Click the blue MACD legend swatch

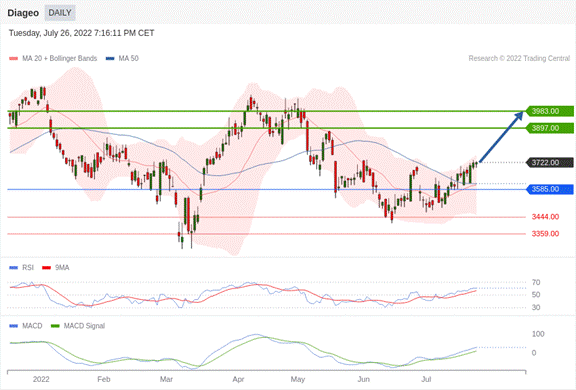(14, 326)
